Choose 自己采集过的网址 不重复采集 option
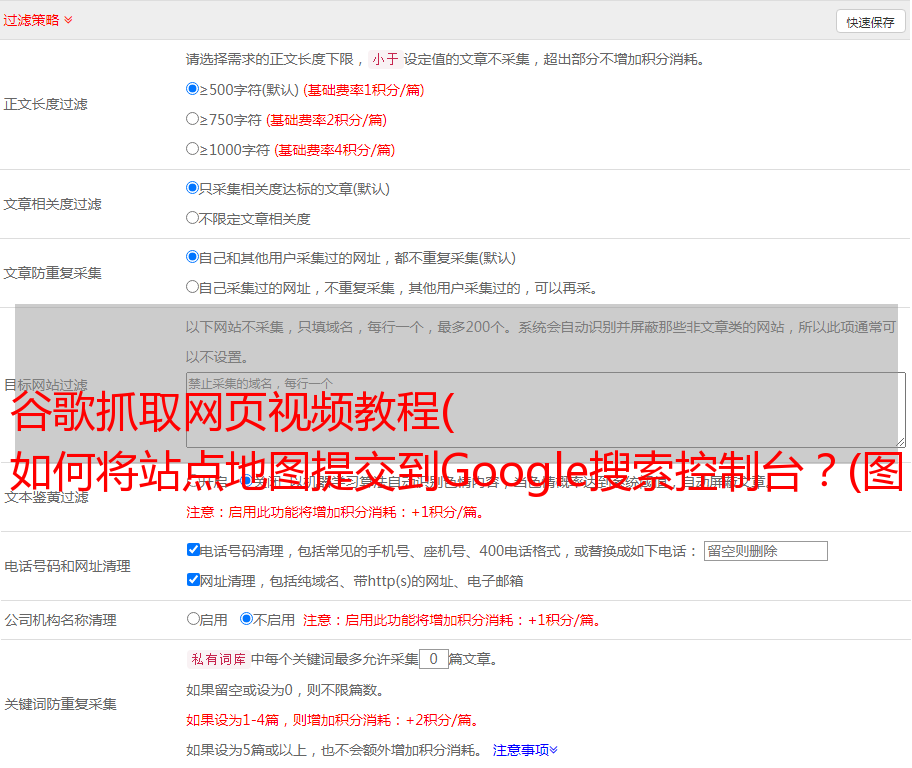The height and width of the screenshot is (768, 912). 193,287
